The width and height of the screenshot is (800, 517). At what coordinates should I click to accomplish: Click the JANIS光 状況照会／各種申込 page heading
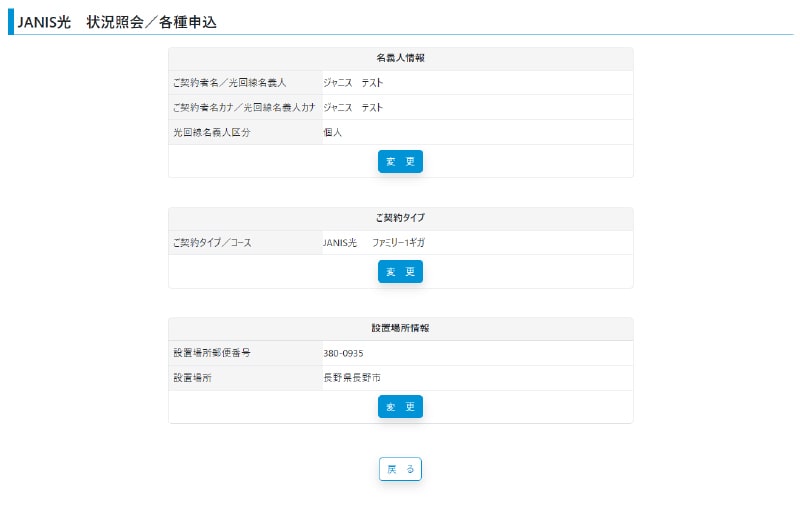(x=118, y=21)
